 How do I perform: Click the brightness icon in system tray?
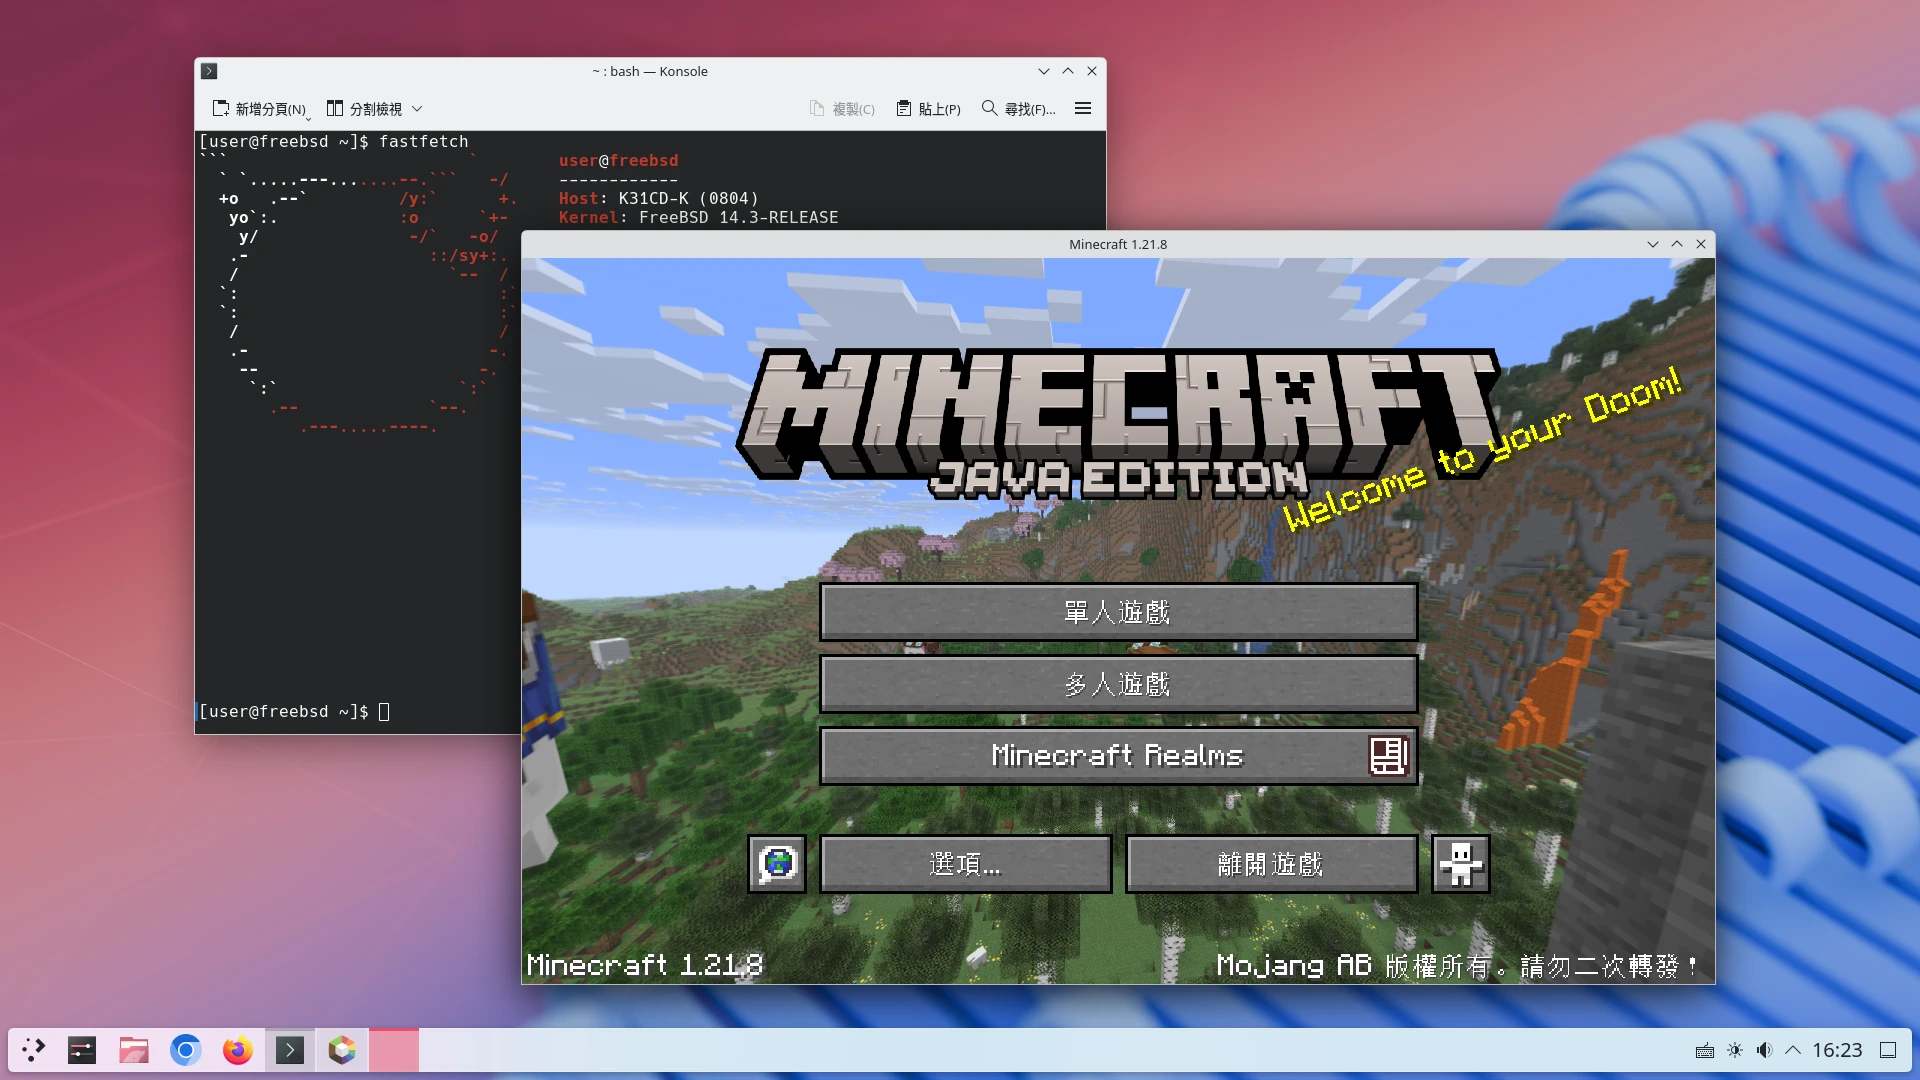(1735, 1050)
